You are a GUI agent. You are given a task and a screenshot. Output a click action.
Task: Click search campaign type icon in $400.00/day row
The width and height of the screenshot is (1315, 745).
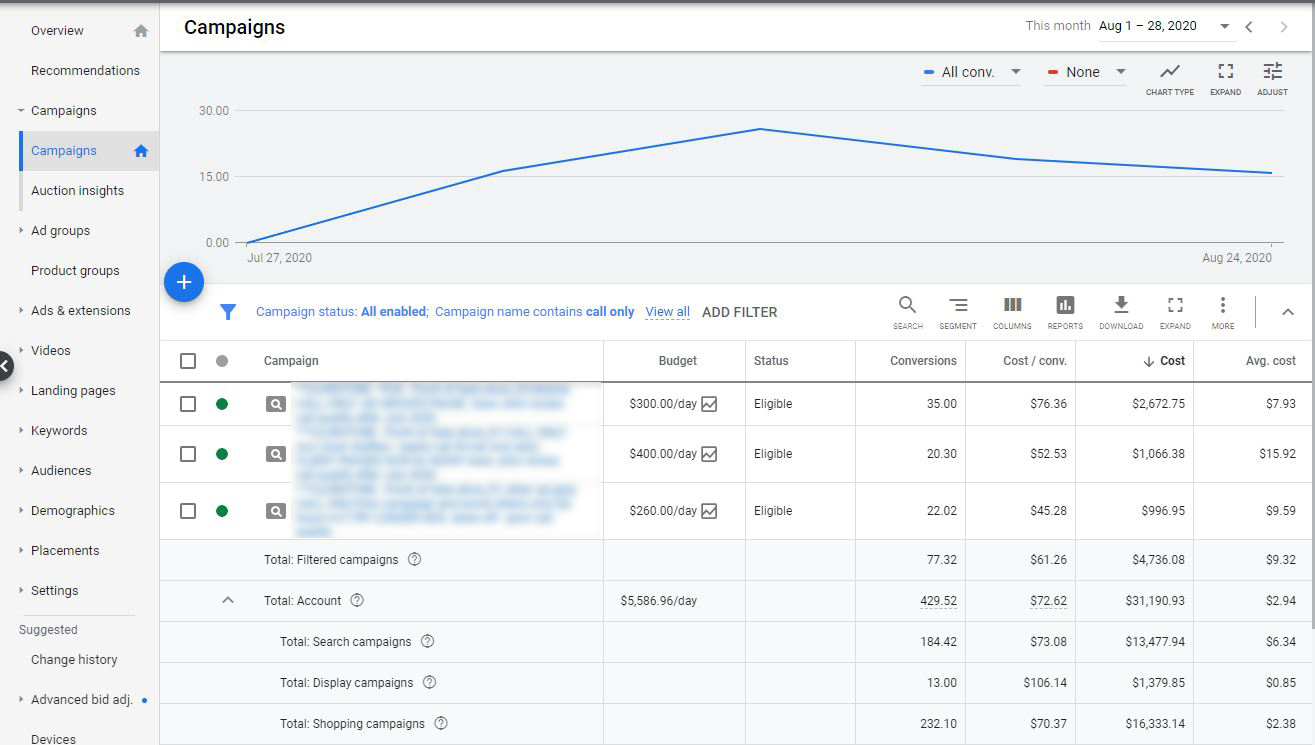pyautogui.click(x=275, y=454)
